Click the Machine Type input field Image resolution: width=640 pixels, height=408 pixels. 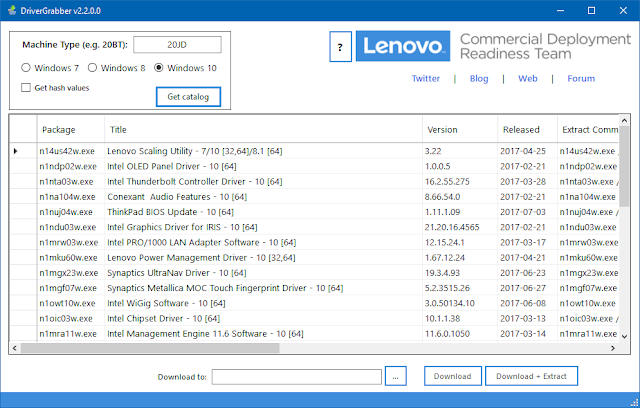(x=177, y=44)
